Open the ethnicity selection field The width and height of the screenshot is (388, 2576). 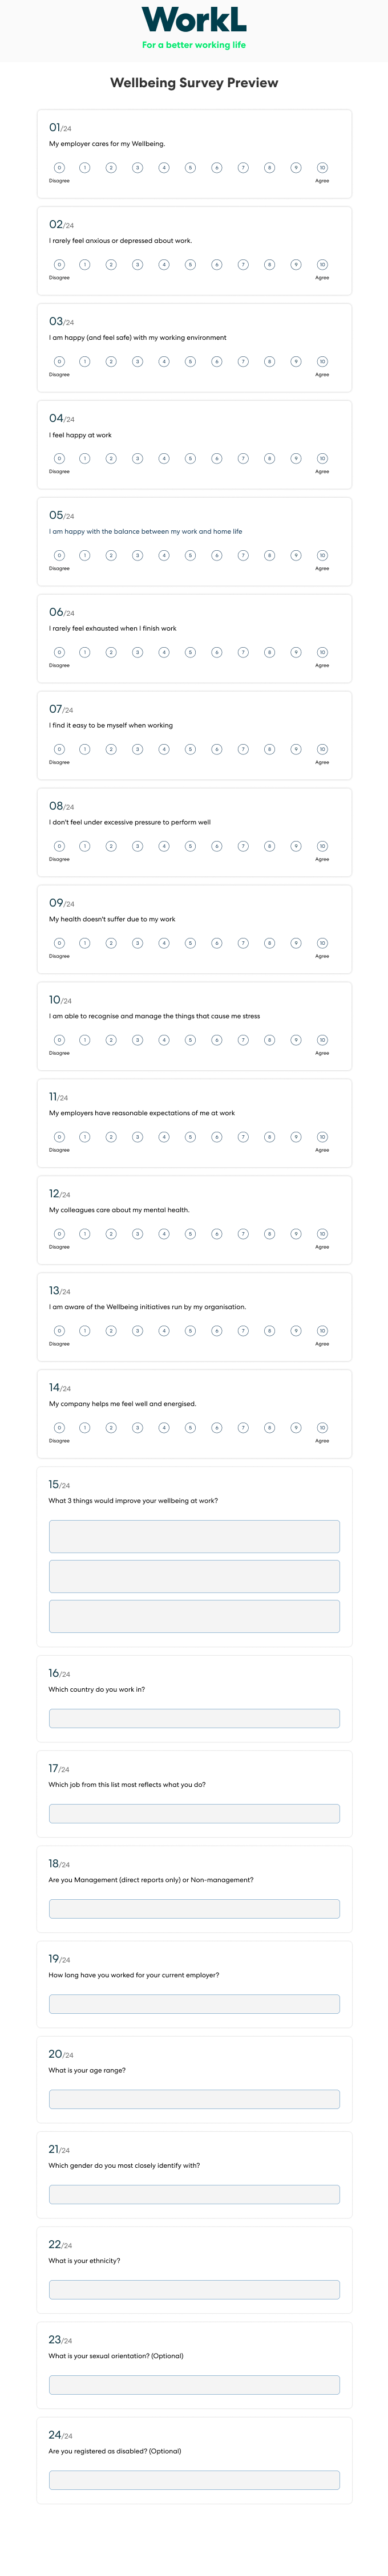tap(194, 2289)
